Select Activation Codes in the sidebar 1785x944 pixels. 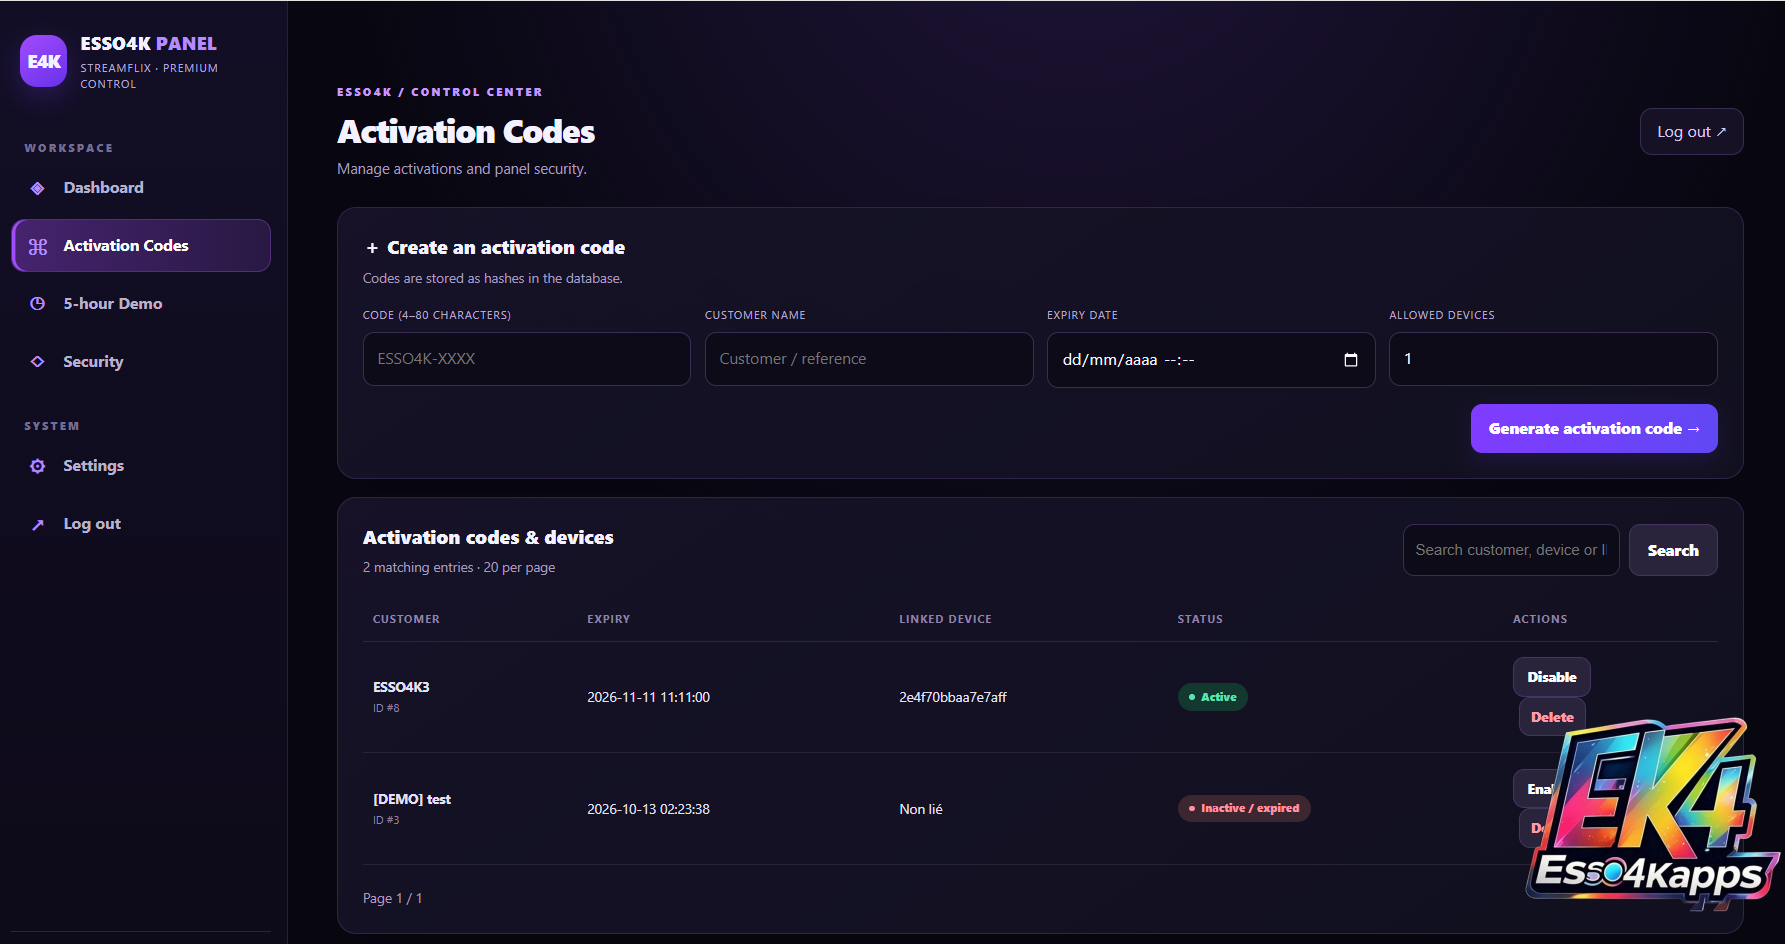[x=141, y=246]
